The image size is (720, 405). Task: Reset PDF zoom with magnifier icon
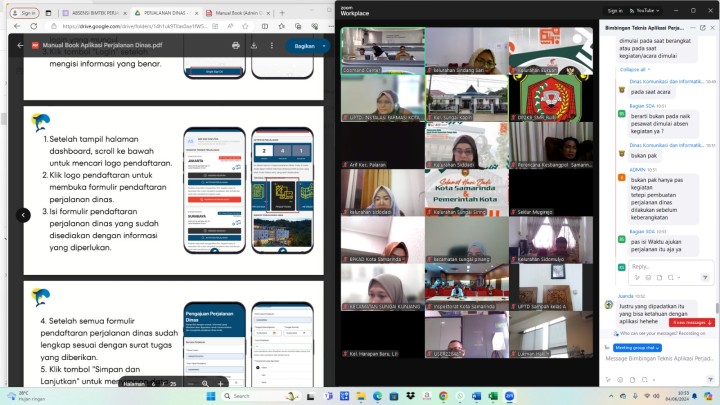pyautogui.click(x=205, y=383)
